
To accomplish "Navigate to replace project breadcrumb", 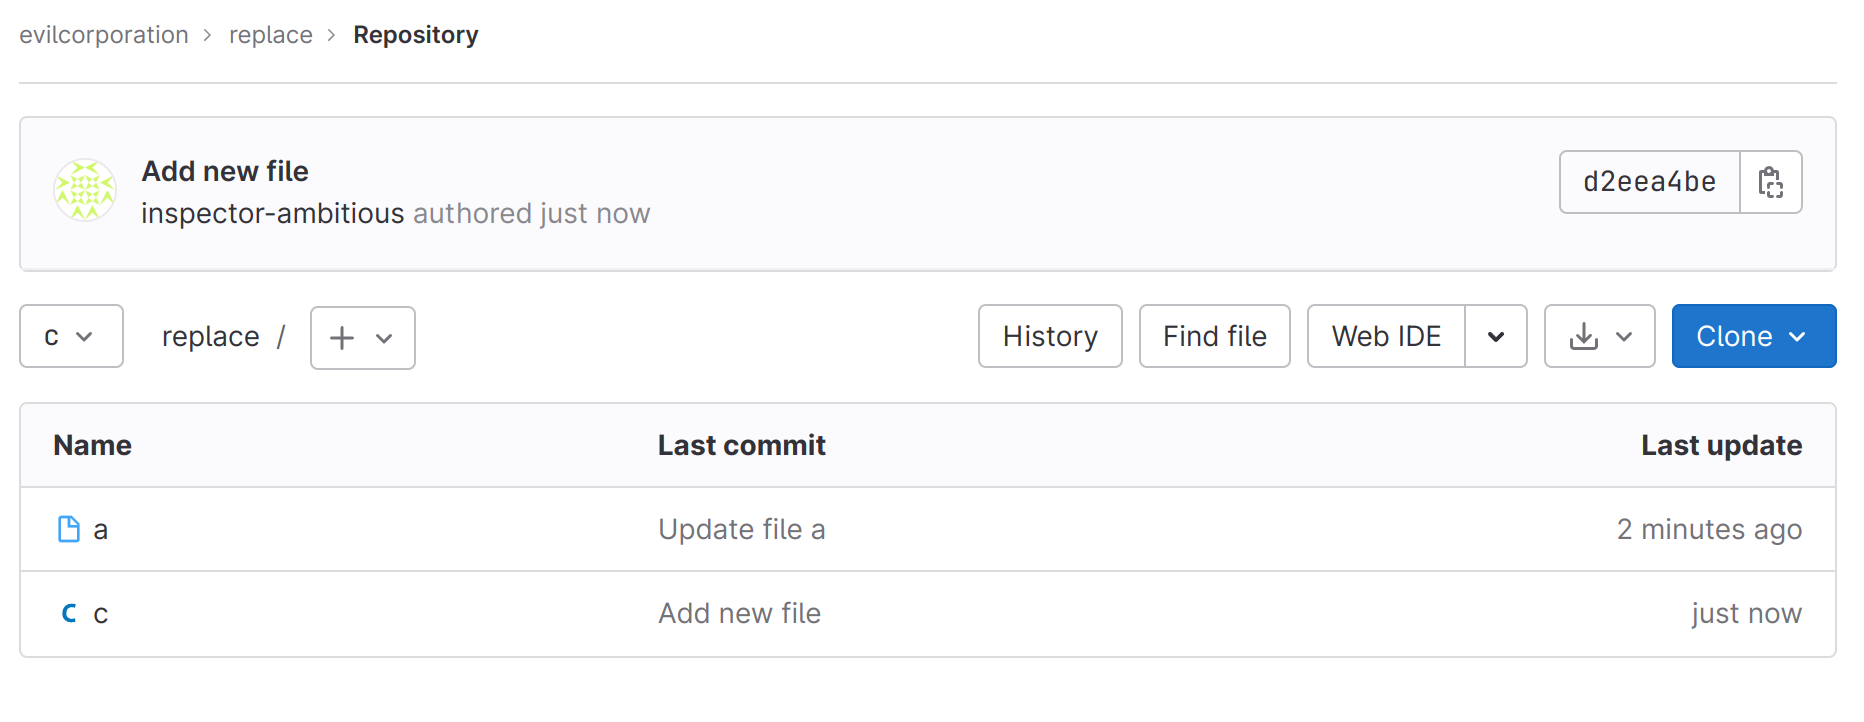I will [x=271, y=35].
